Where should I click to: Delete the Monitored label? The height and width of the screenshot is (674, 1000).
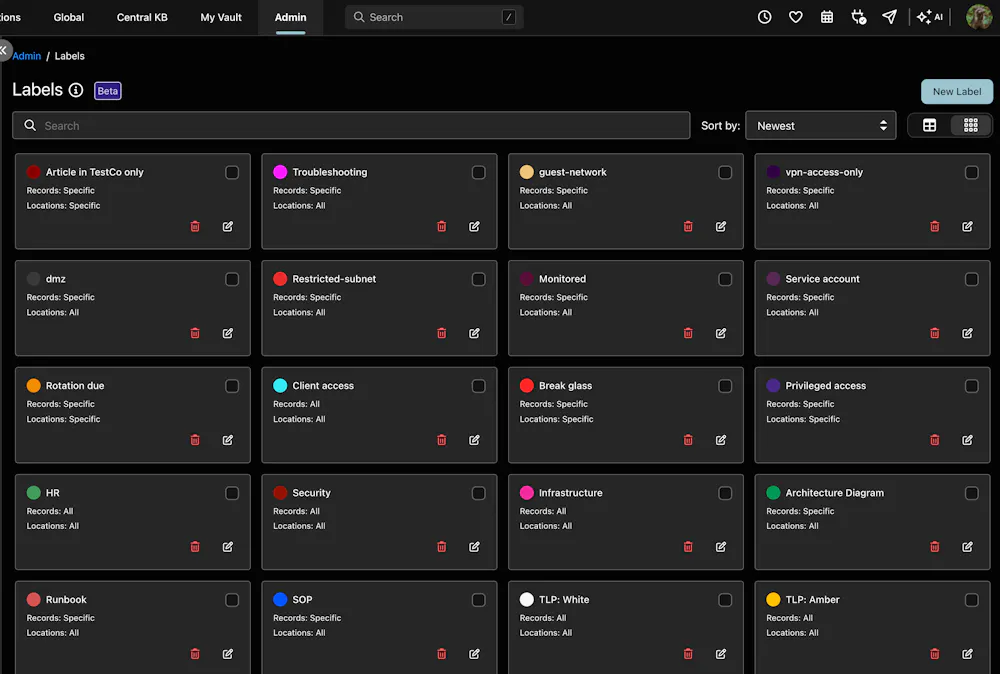pyautogui.click(x=688, y=333)
